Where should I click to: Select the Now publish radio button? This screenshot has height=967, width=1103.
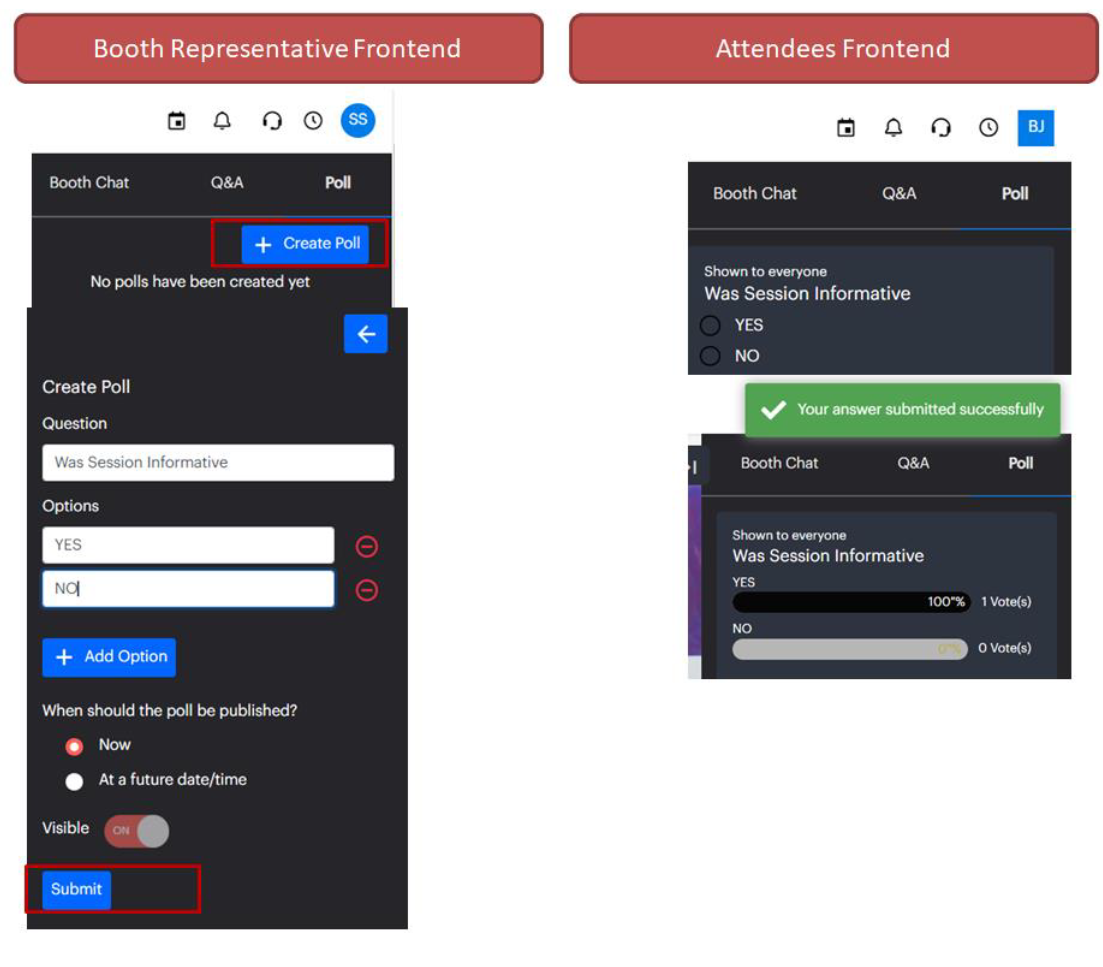74,746
